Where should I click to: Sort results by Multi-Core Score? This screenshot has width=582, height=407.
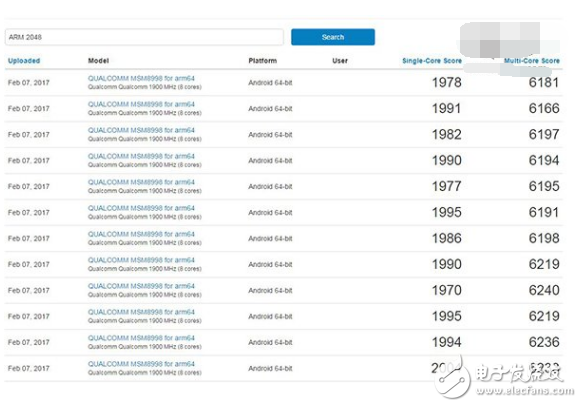[532, 61]
